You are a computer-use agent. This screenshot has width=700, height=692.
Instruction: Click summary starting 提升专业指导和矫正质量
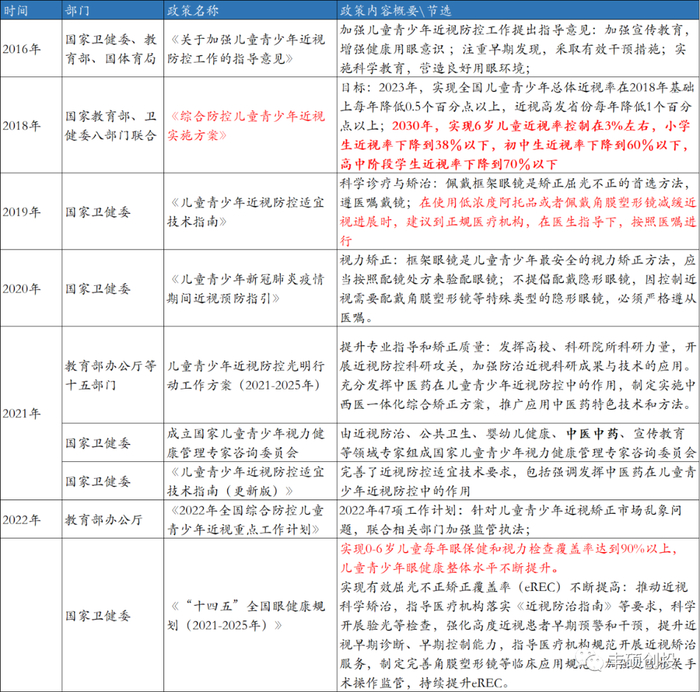pos(518,375)
